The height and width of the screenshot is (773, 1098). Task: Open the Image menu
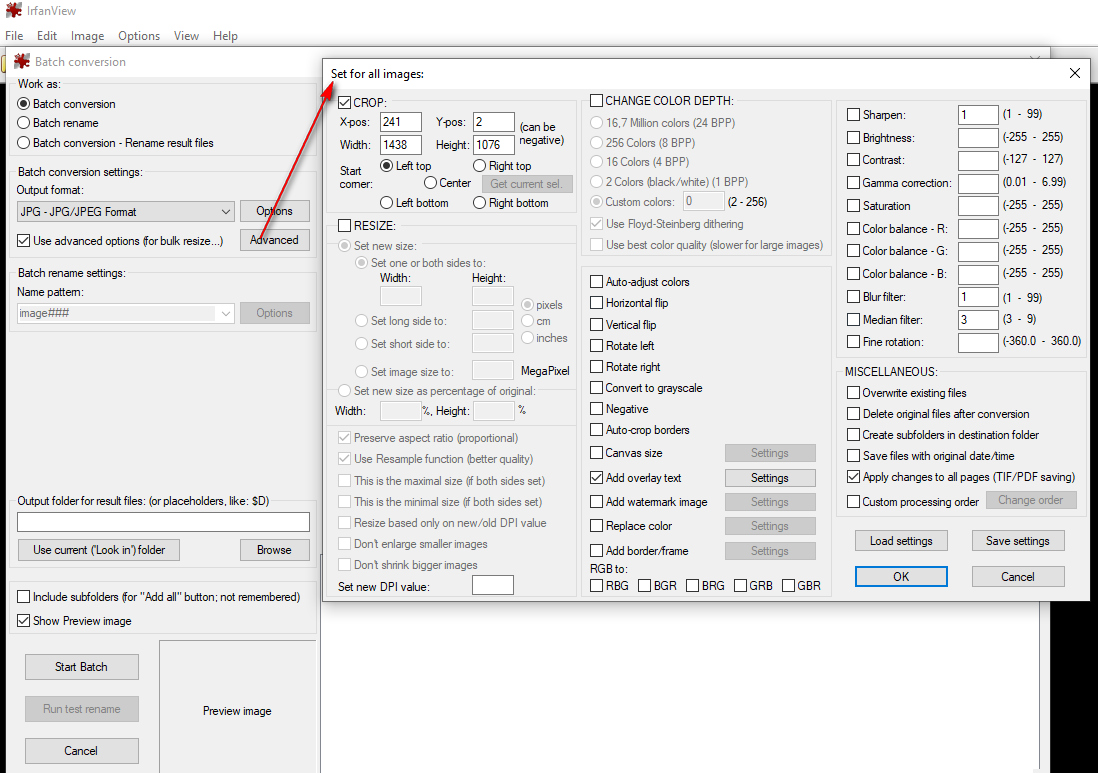pyautogui.click(x=88, y=36)
